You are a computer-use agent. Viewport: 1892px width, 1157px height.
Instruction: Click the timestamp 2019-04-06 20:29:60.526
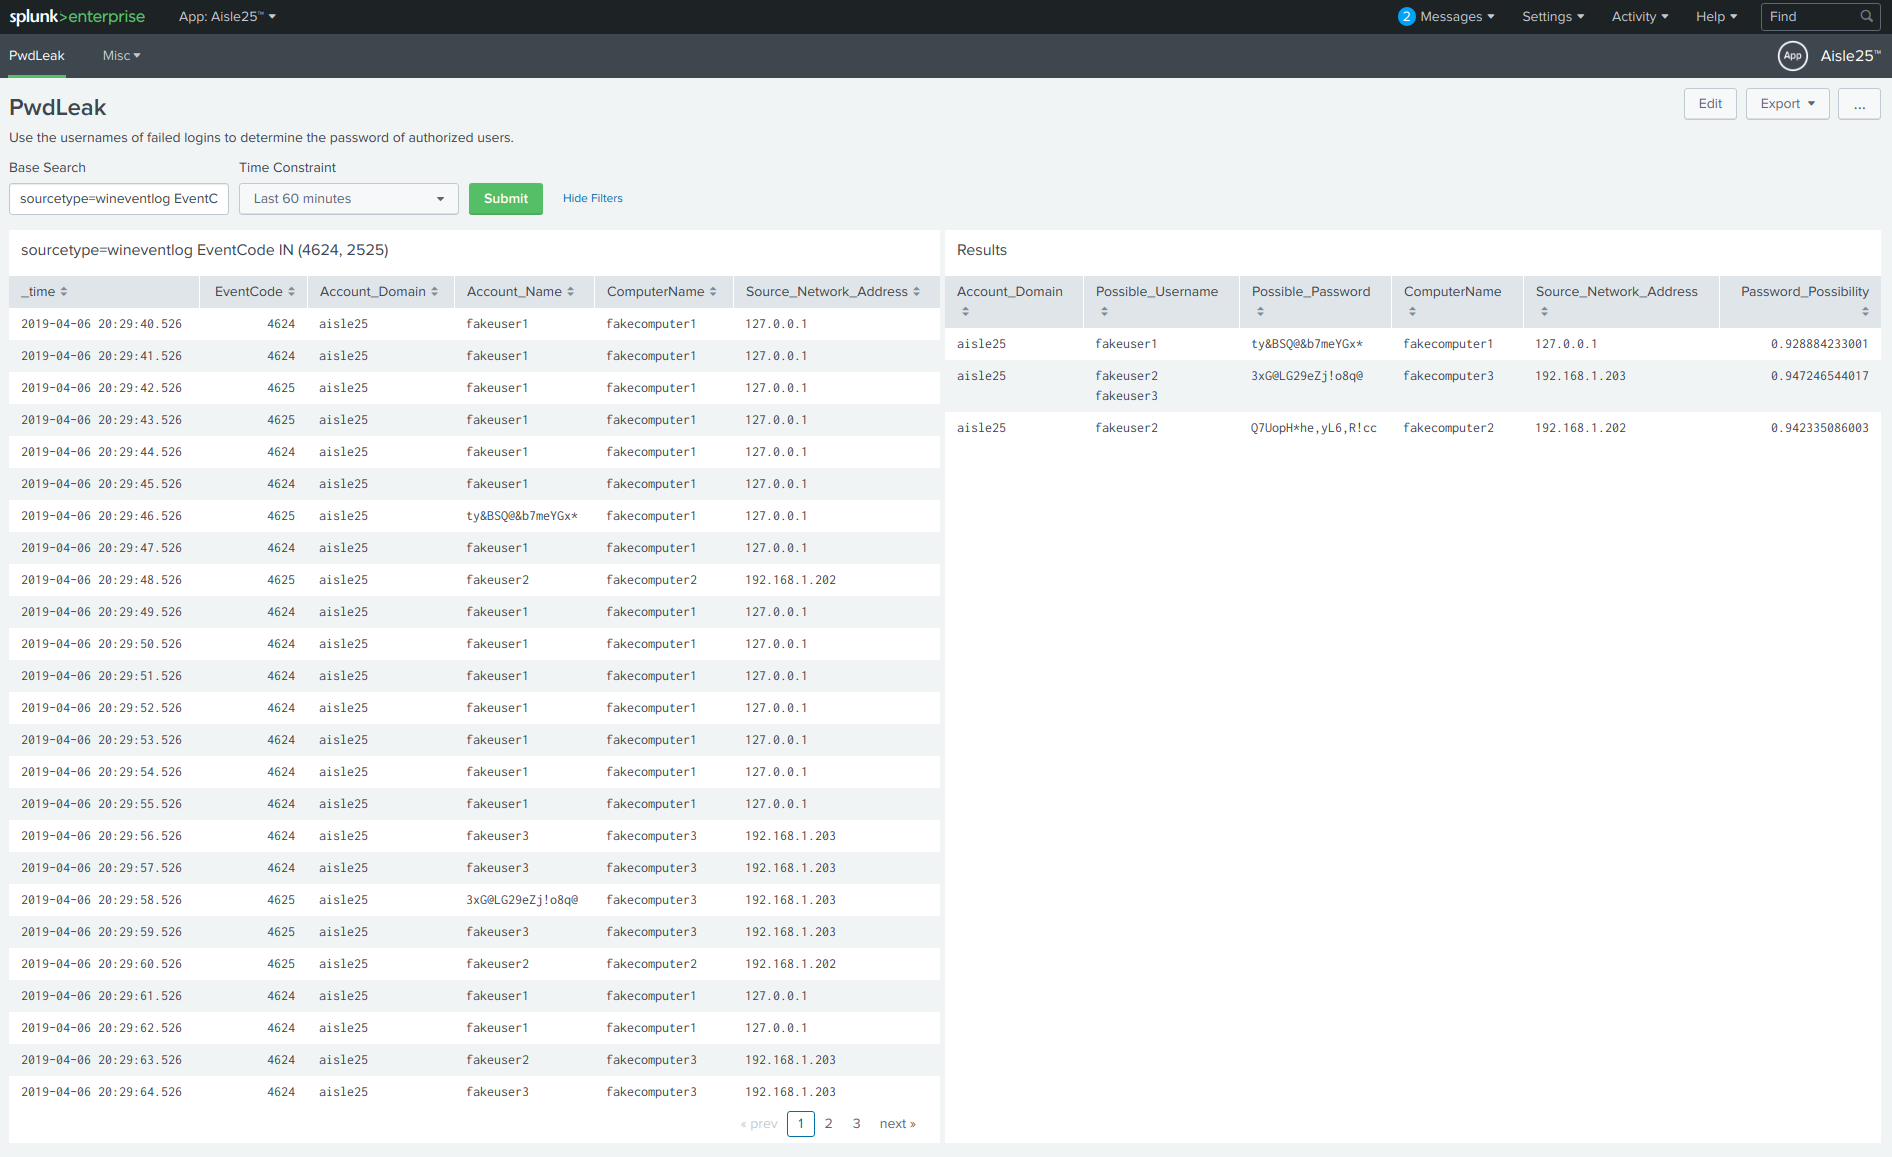coord(102,964)
